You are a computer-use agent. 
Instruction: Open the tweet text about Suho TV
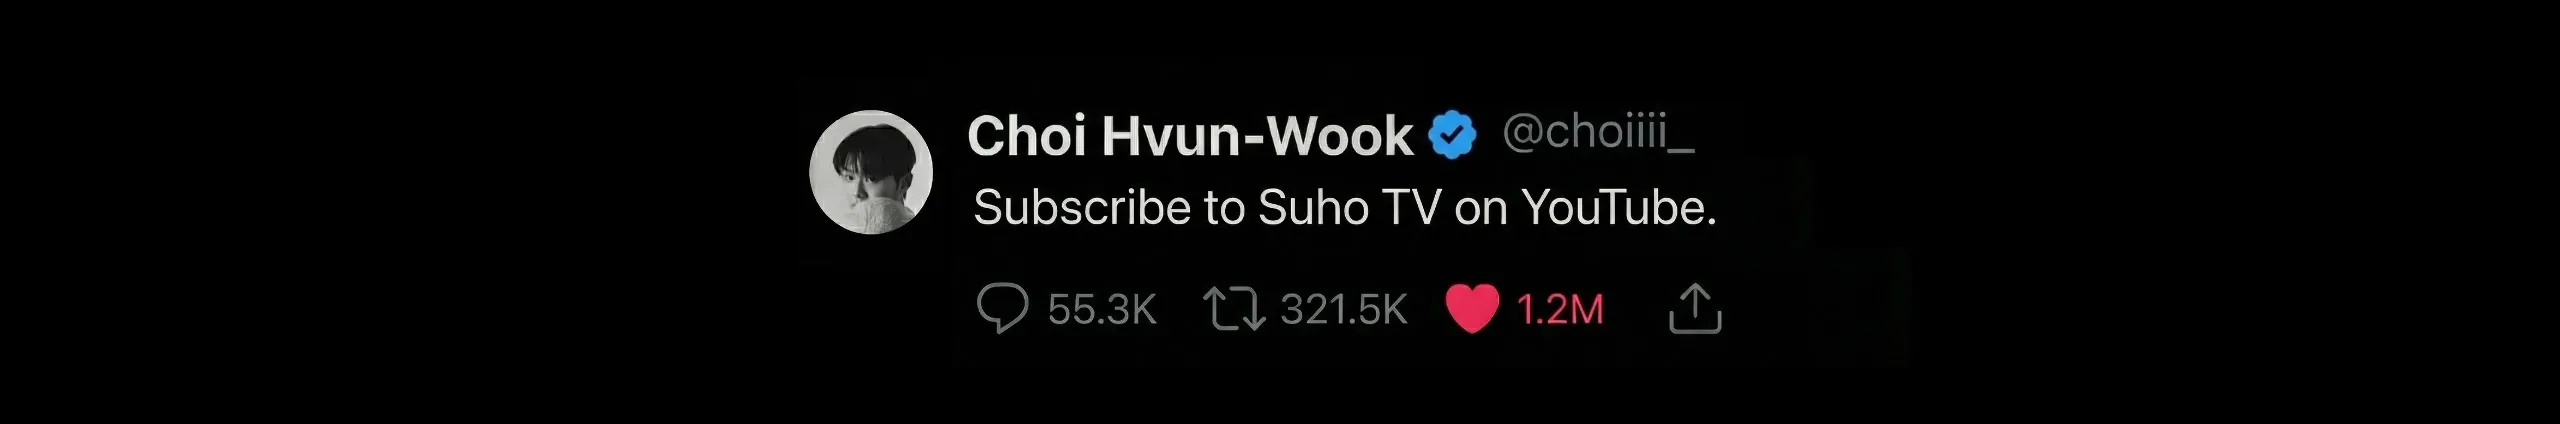1345,208
